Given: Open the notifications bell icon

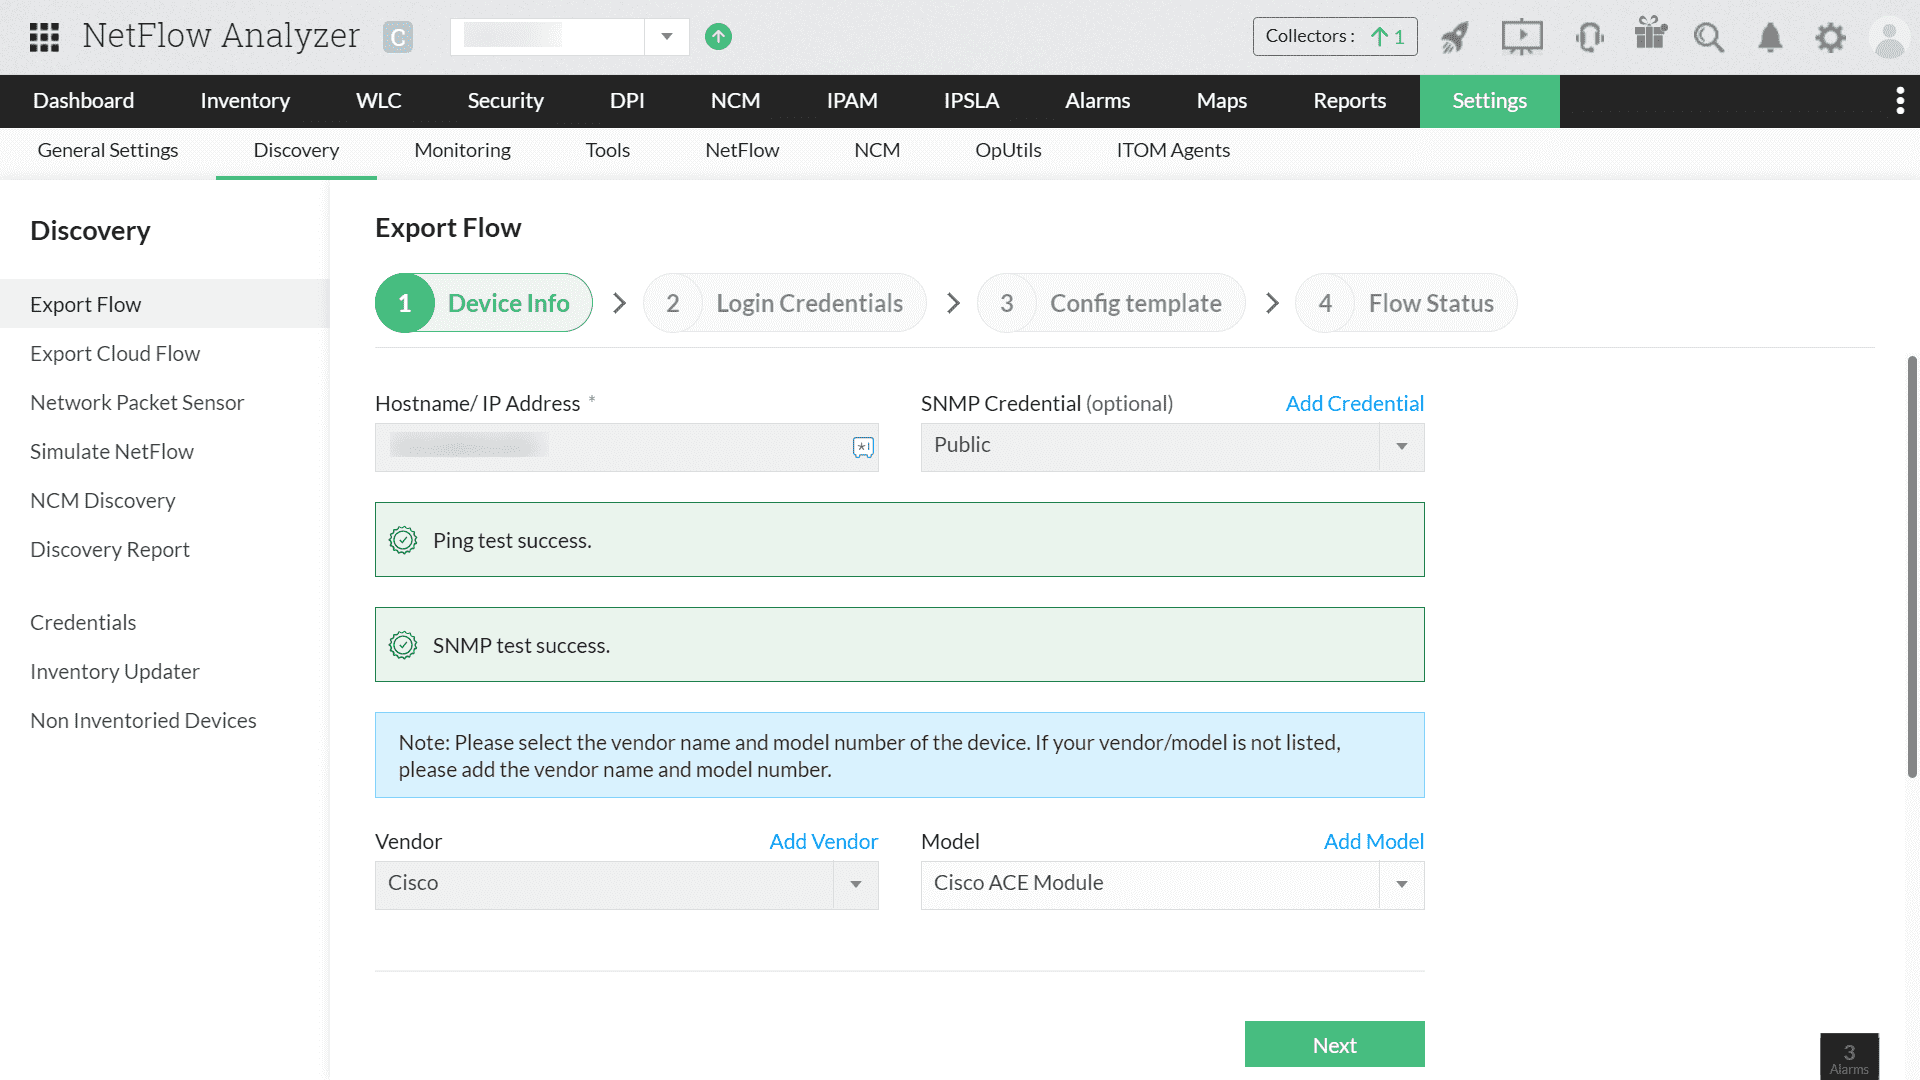Looking at the screenshot, I should [x=1770, y=37].
